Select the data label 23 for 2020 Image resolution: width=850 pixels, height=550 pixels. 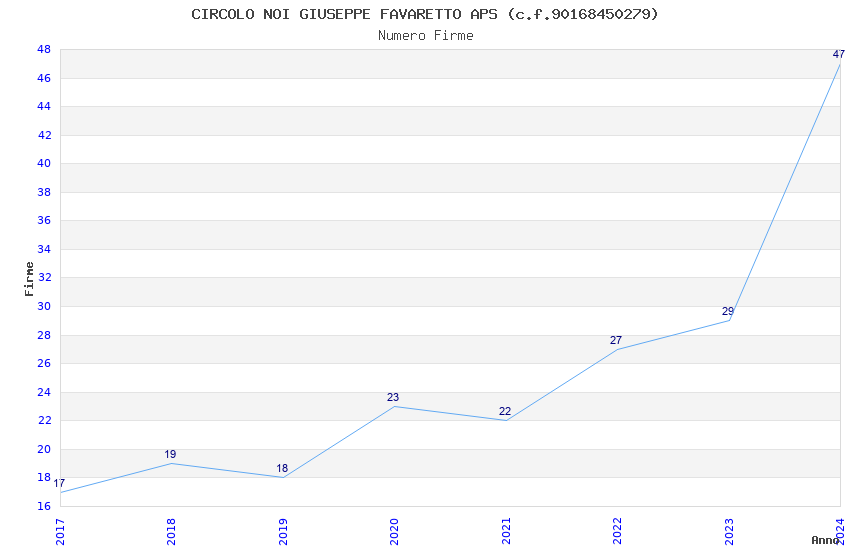click(x=393, y=397)
